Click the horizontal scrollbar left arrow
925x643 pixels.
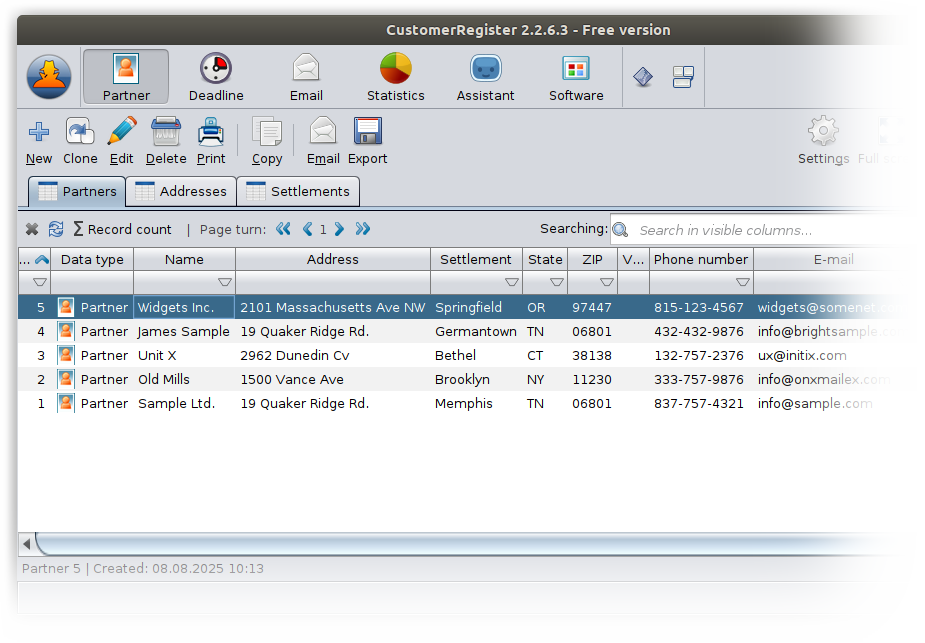tap(27, 543)
